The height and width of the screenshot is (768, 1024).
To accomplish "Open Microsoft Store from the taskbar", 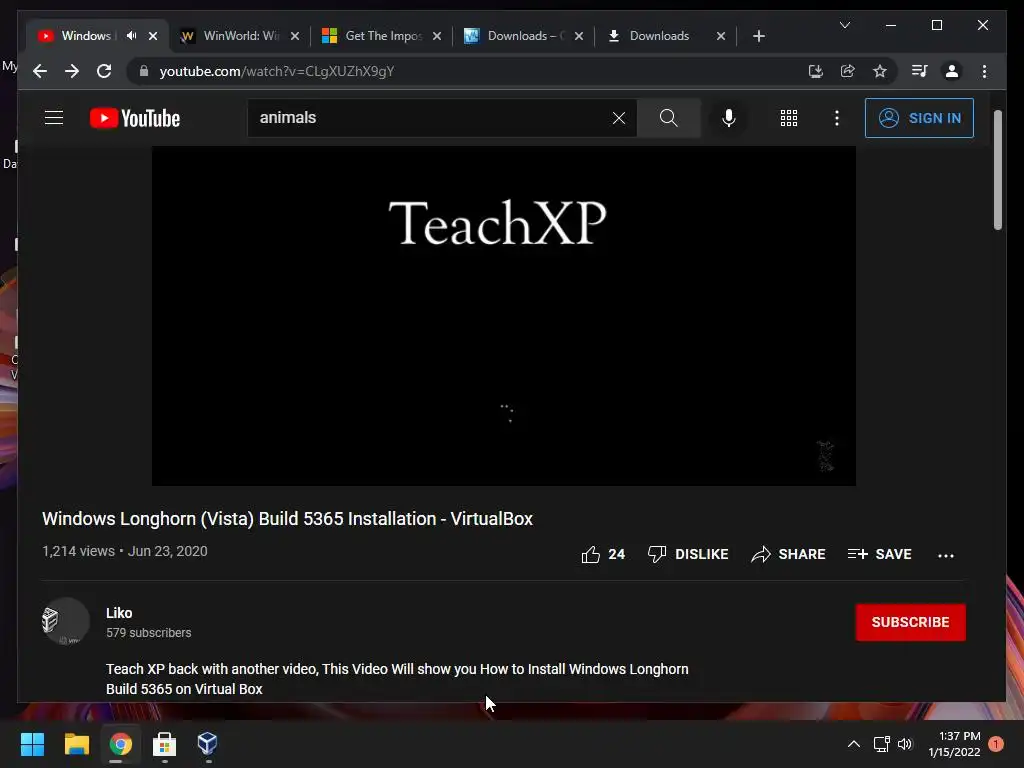I will [164, 744].
